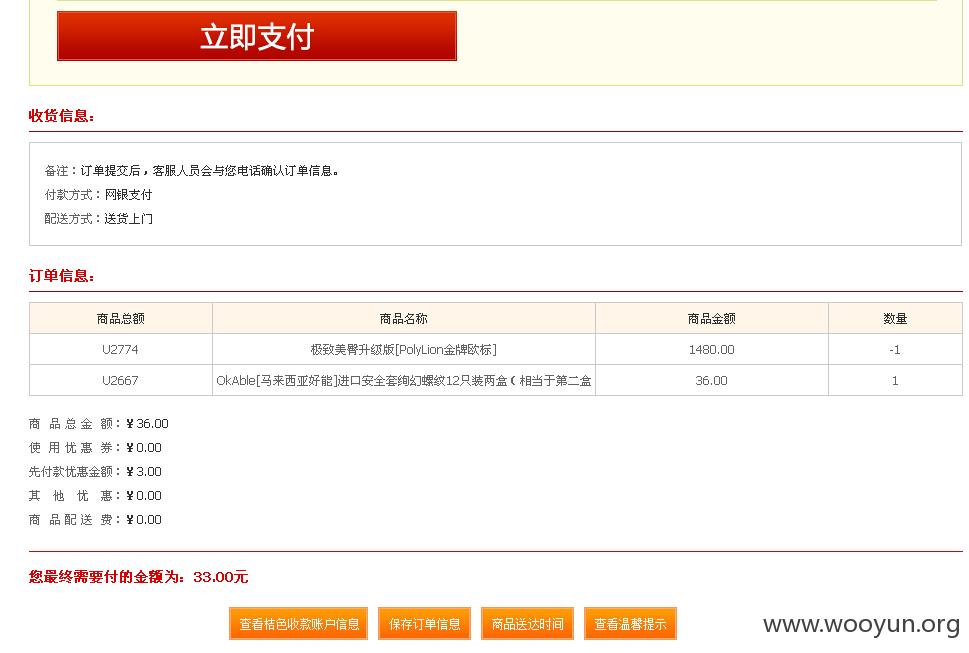Click the 订单信息 section heading
This screenshot has width=969, height=653.
tap(61, 276)
